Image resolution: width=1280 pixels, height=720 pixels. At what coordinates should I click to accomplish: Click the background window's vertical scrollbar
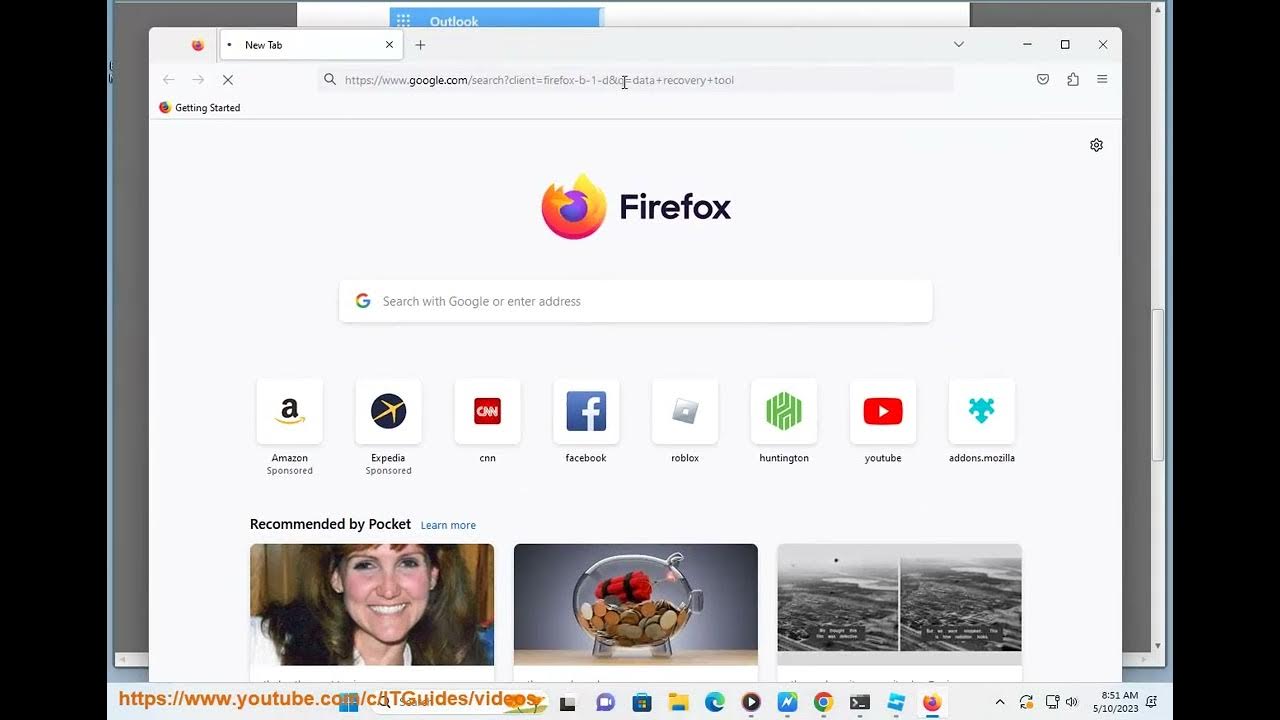click(x=1158, y=385)
